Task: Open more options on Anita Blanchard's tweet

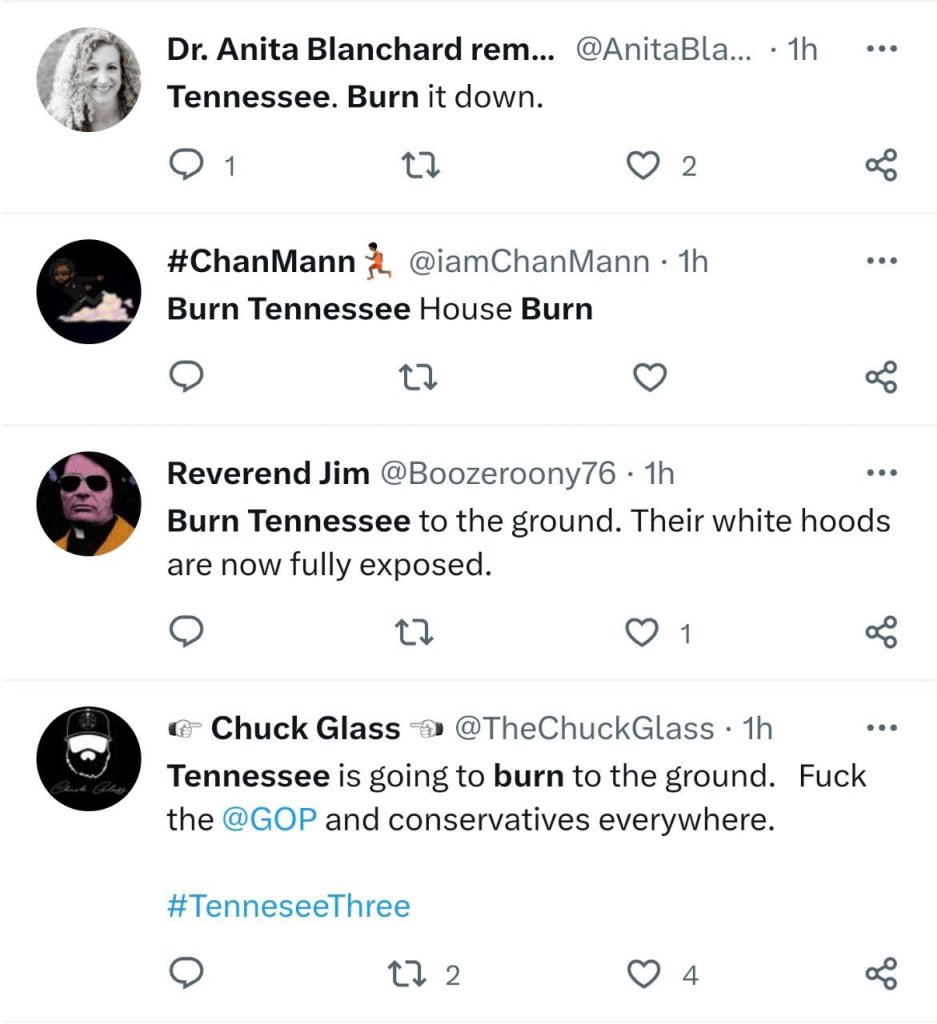Action: coord(880,49)
